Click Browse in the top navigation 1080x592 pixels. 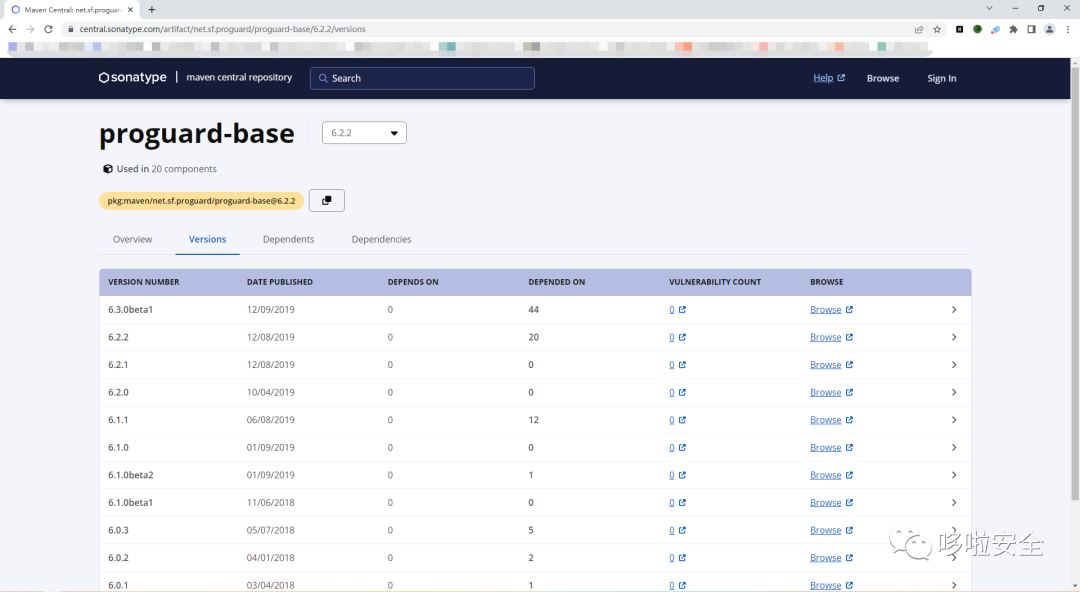click(883, 79)
